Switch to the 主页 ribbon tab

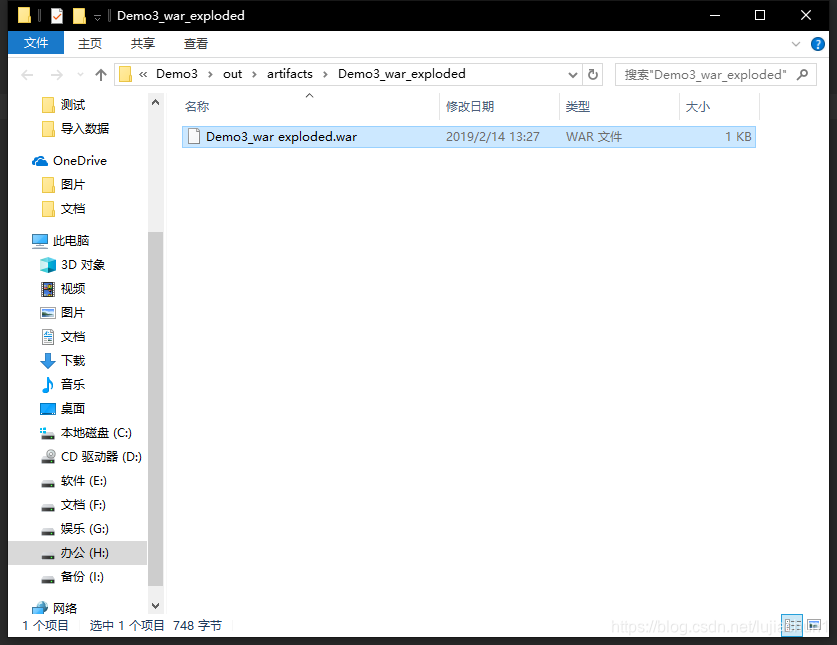tap(90, 43)
